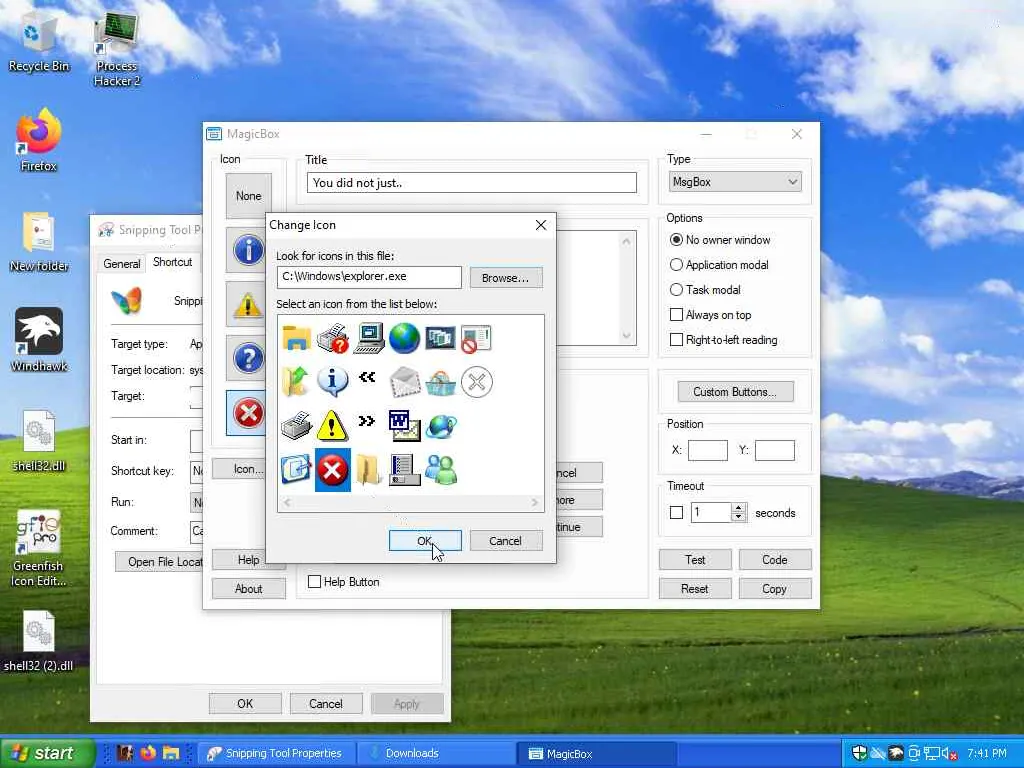Image resolution: width=1024 pixels, height=768 pixels.
Task: Click the Code button in MagicBox
Action: tap(775, 560)
